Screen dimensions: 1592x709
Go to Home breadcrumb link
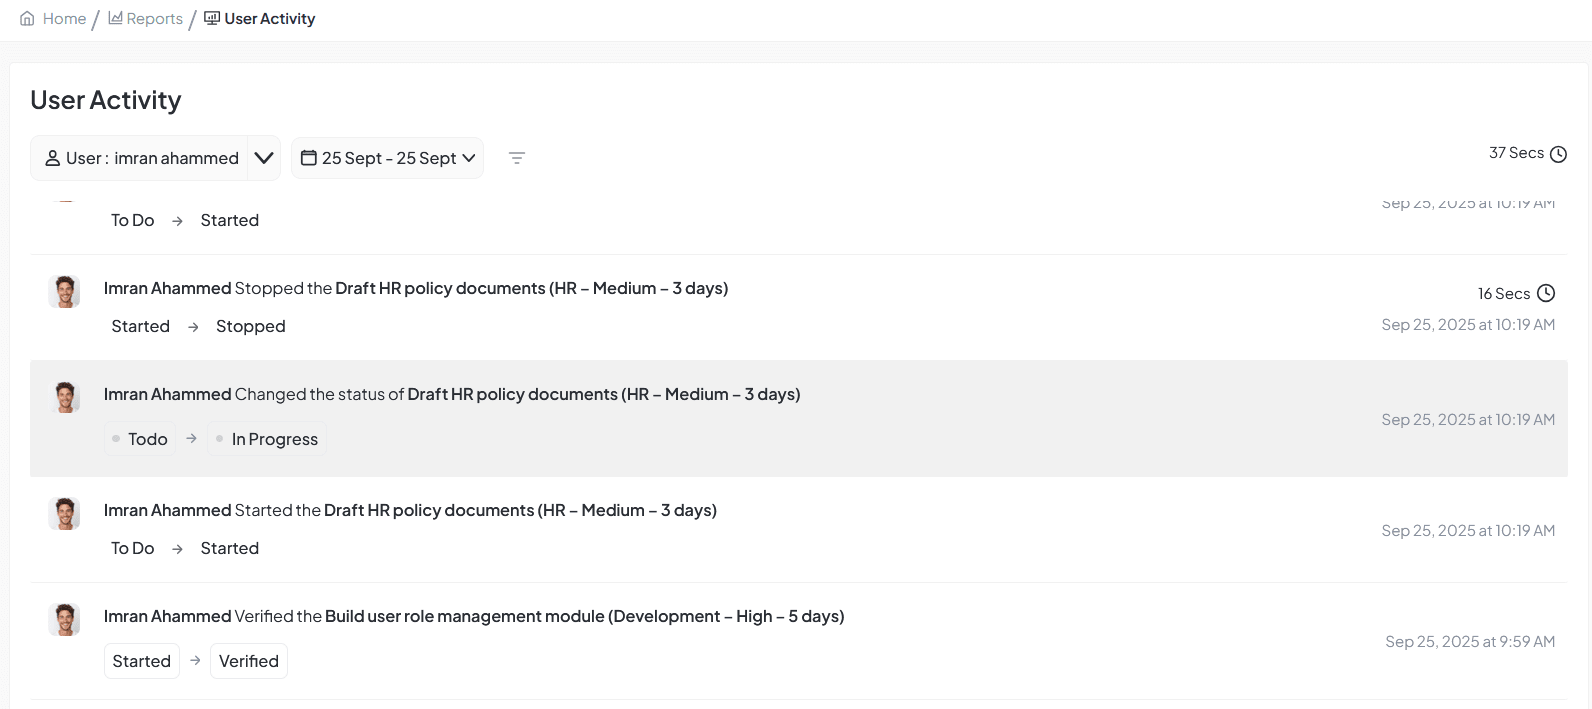point(64,19)
